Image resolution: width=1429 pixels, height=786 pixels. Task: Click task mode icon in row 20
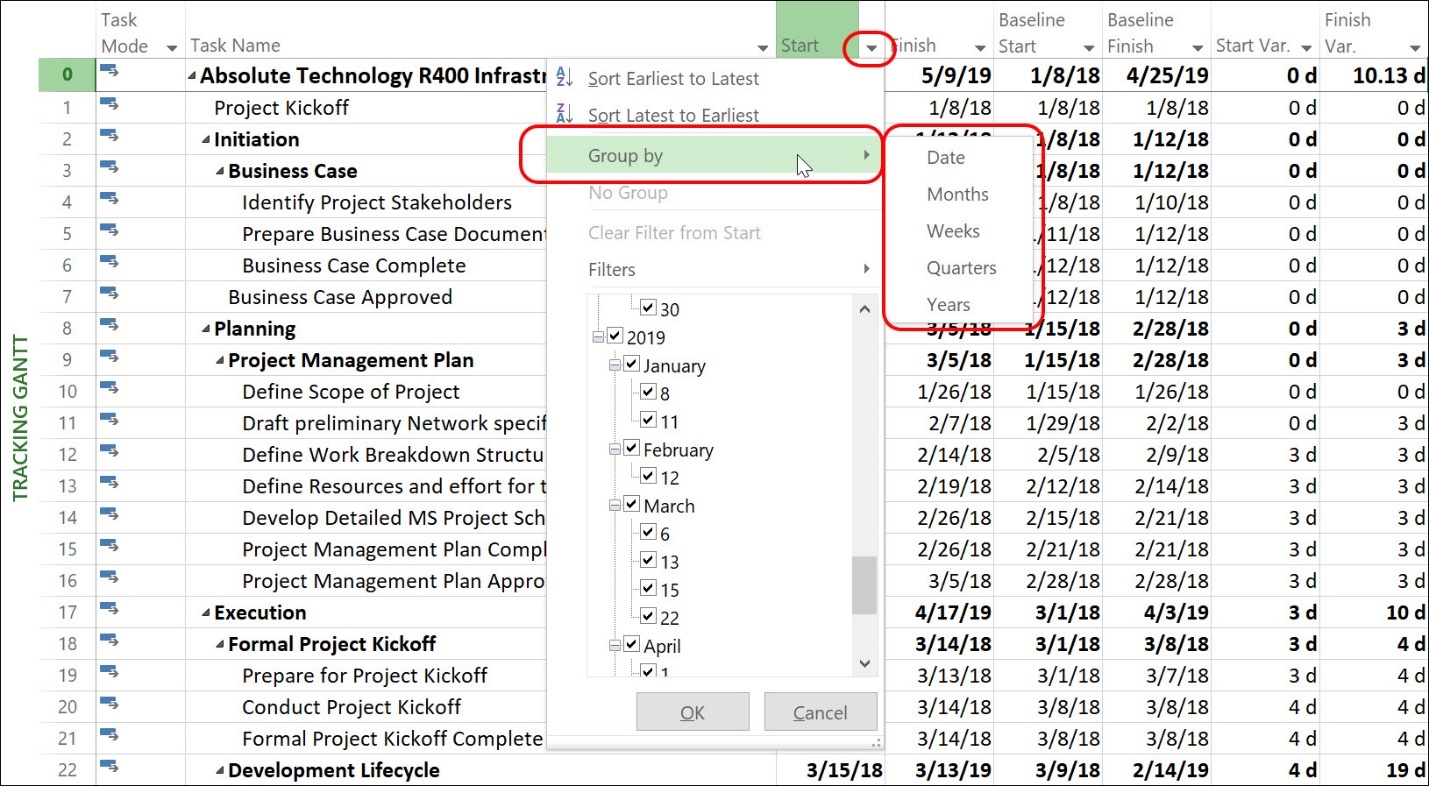click(109, 705)
